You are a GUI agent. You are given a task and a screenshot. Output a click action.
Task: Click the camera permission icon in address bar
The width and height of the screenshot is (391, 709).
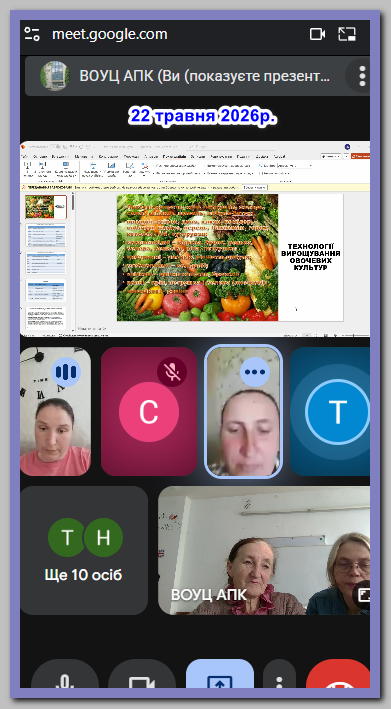click(x=317, y=34)
